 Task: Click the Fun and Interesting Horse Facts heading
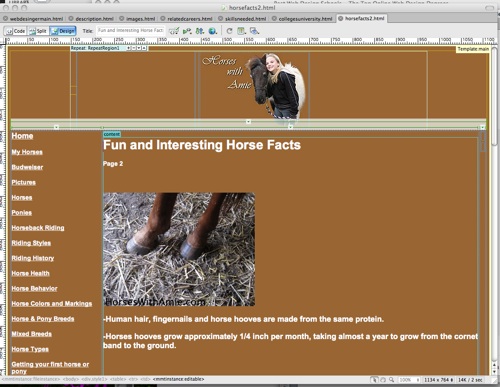pos(202,145)
